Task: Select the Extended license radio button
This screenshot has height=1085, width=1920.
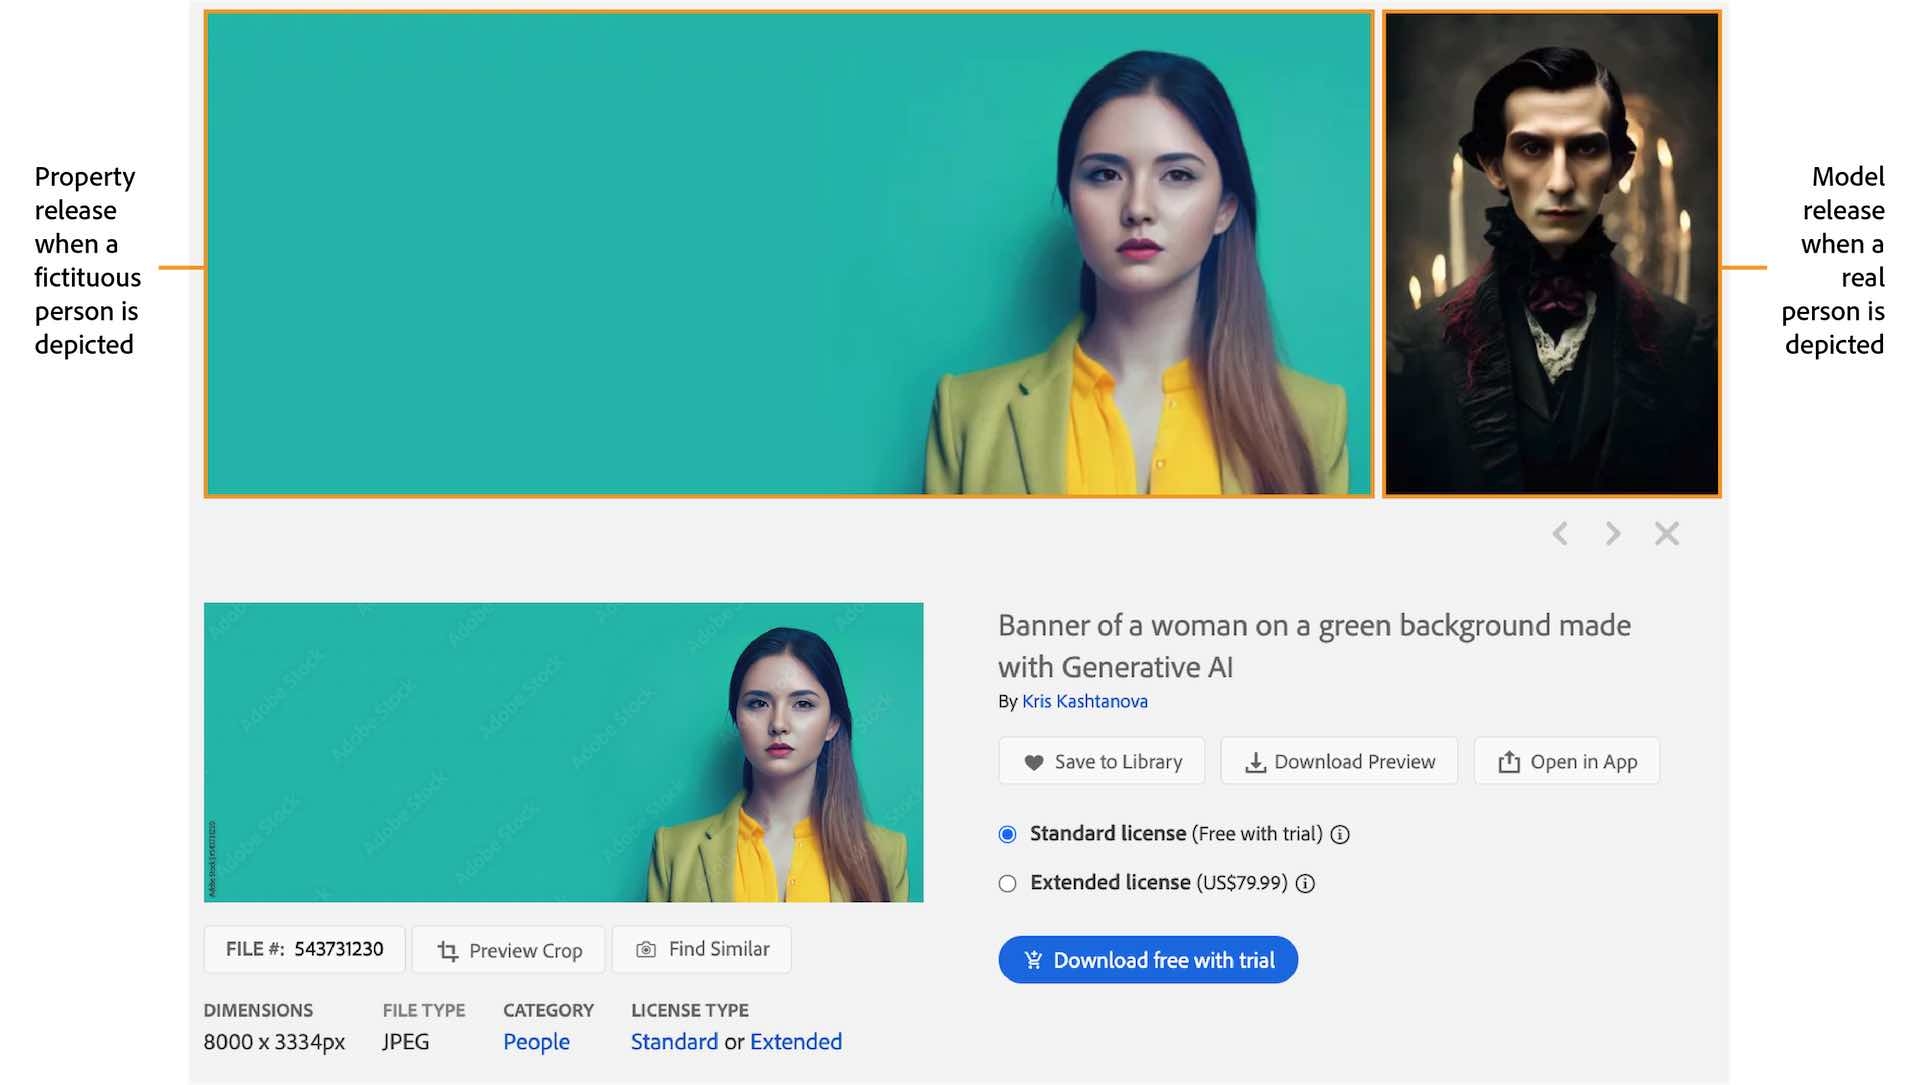Action: coord(1007,884)
